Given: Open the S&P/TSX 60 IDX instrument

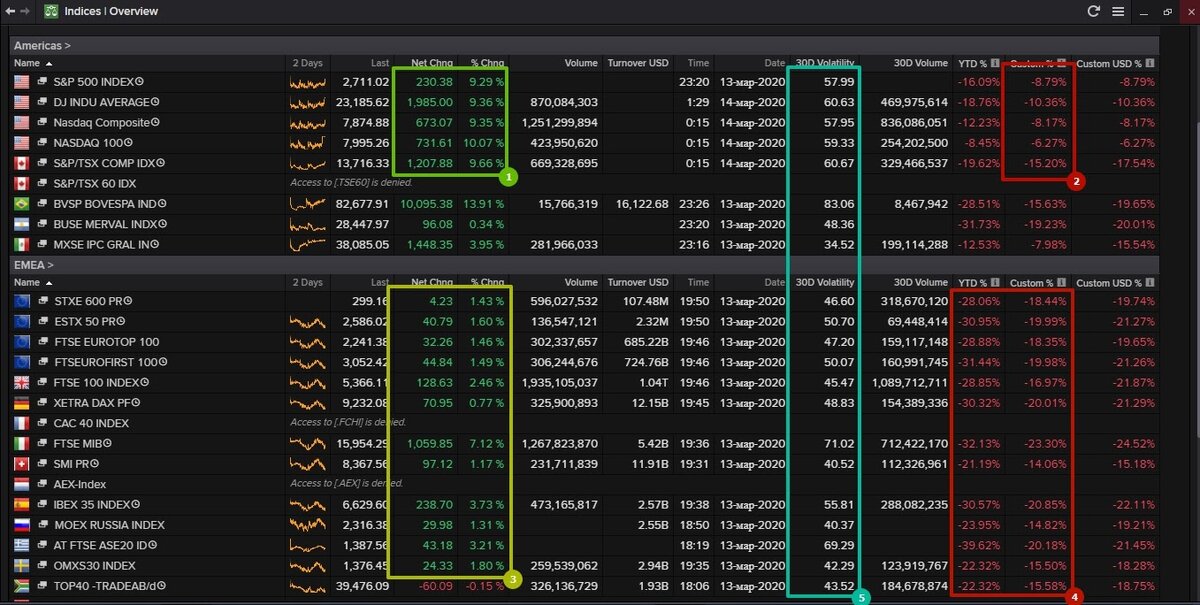Looking at the screenshot, I should tap(95, 184).
